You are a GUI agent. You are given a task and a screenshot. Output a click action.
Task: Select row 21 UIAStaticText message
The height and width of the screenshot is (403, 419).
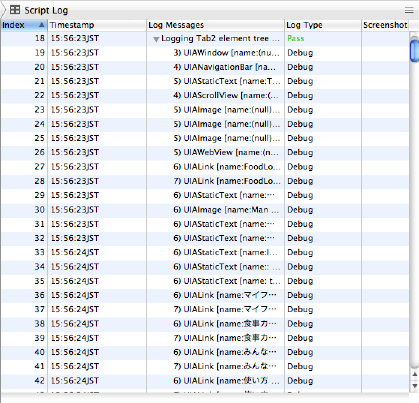click(227, 81)
